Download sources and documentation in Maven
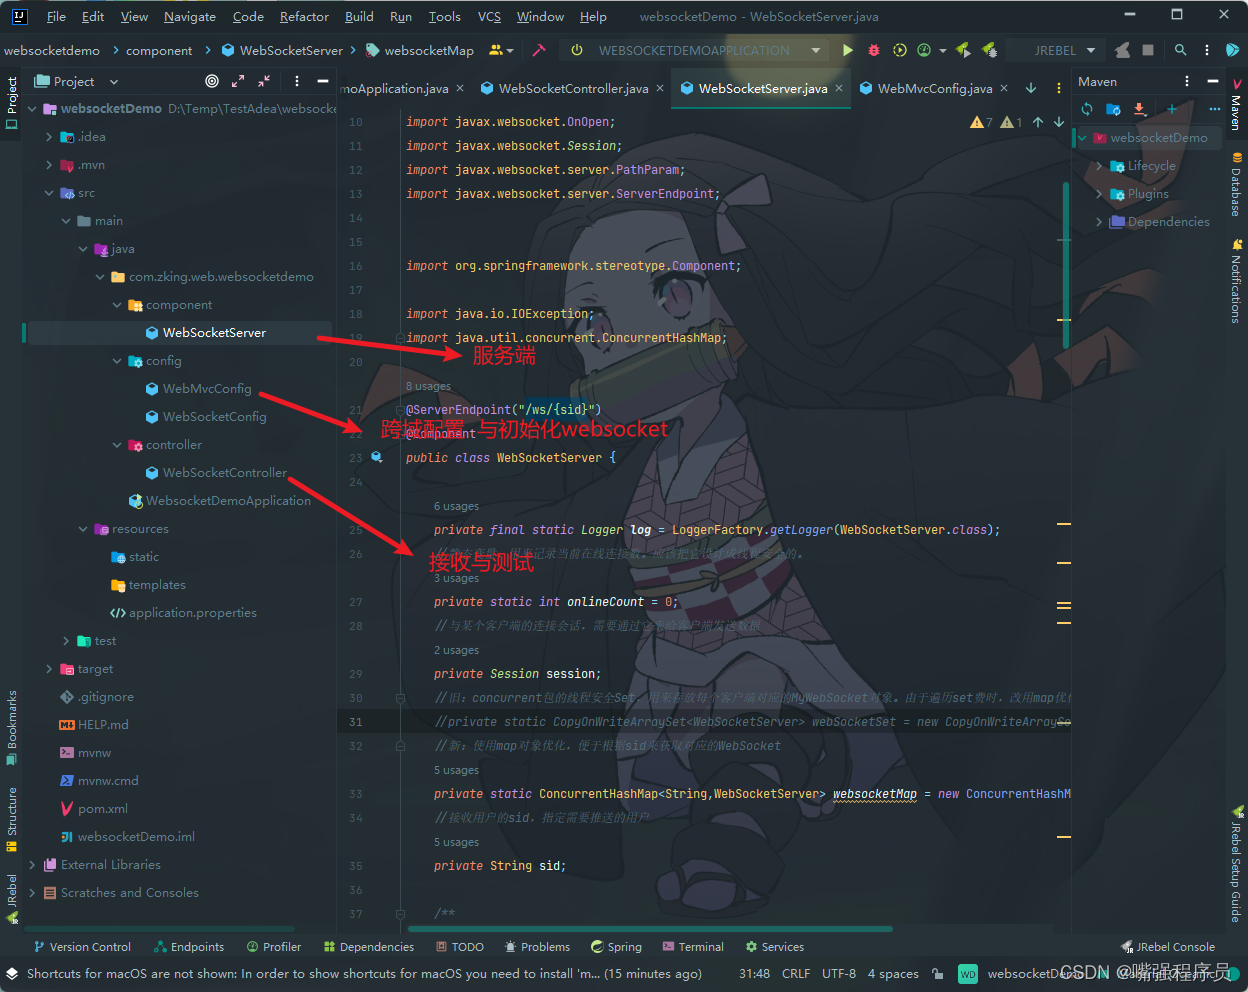 pos(1139,109)
